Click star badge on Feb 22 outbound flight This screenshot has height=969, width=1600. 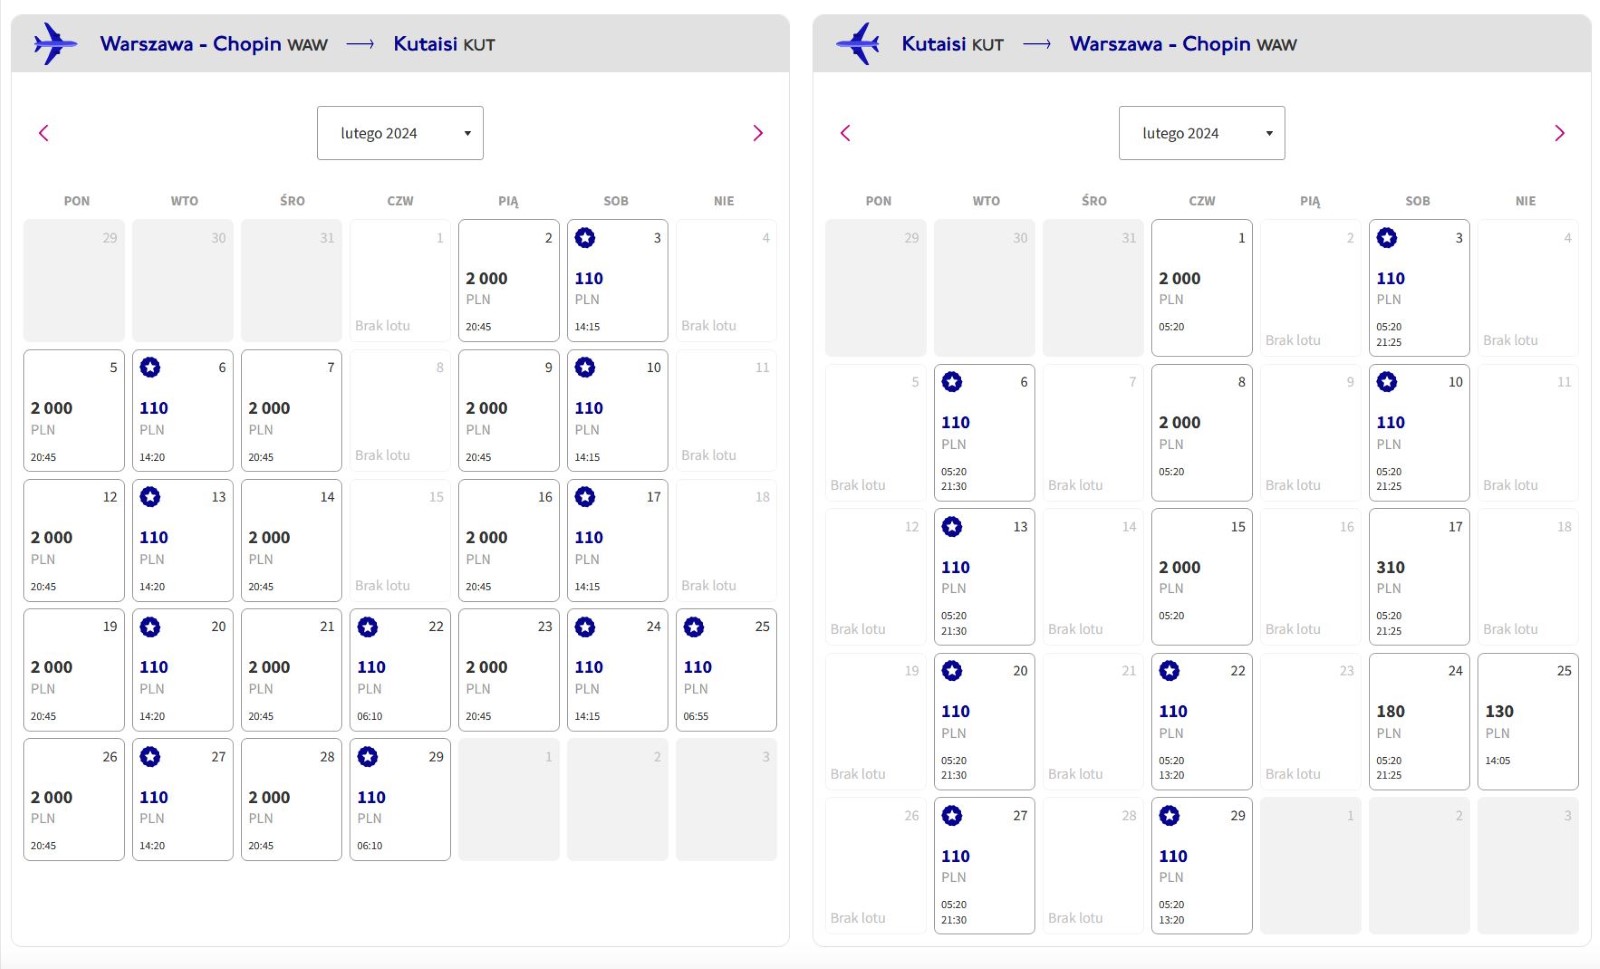point(368,627)
